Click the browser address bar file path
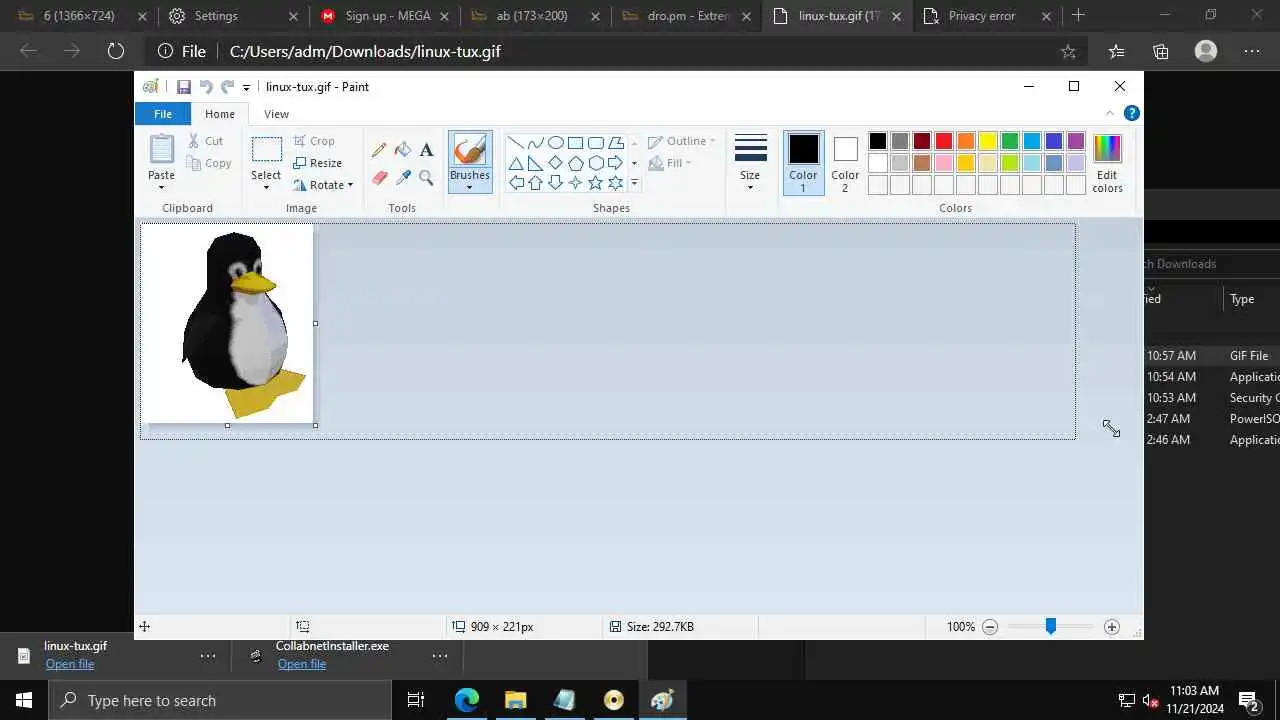The image size is (1280, 720). [x=365, y=51]
